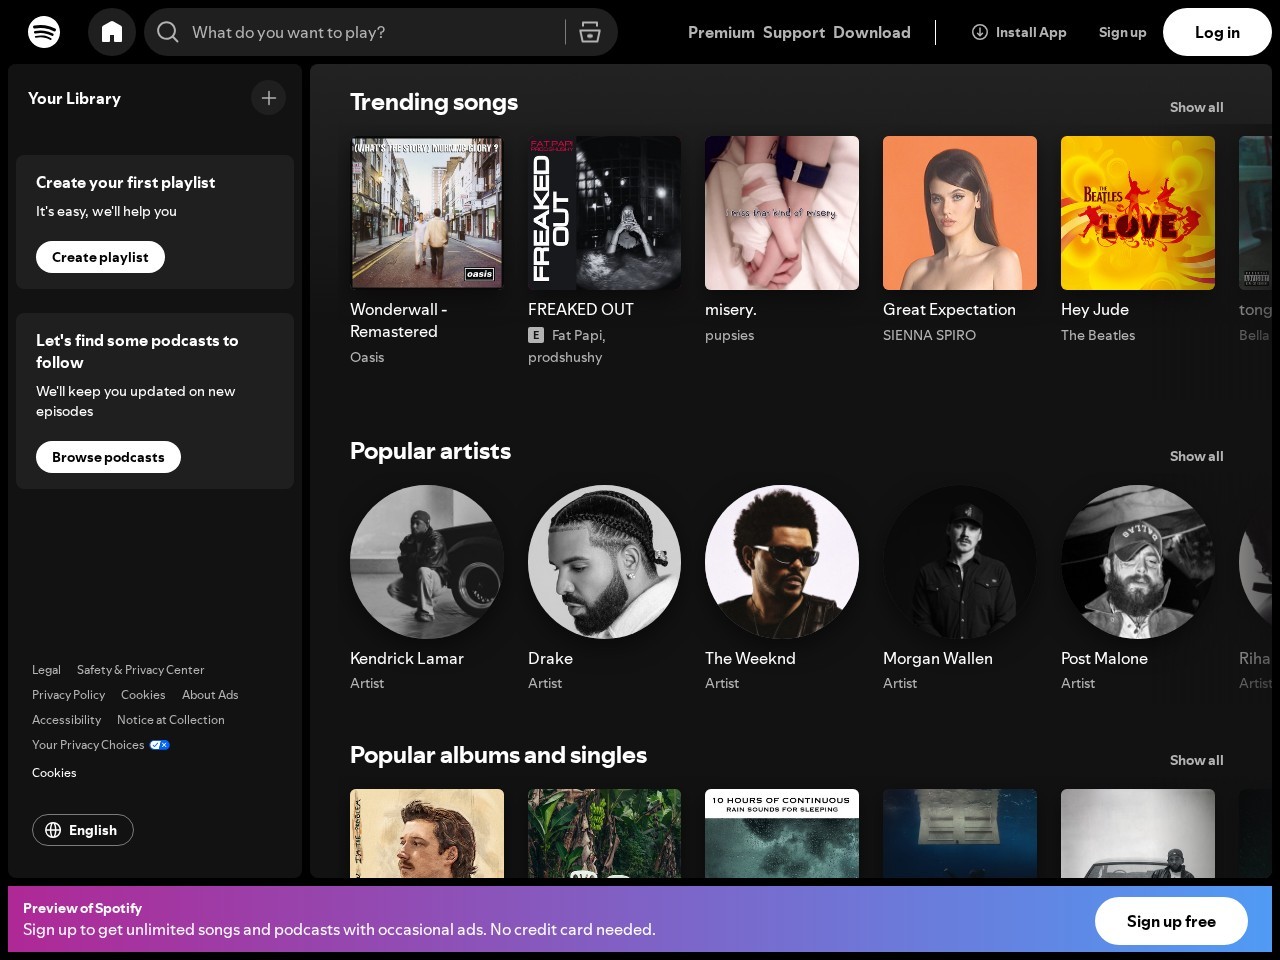The height and width of the screenshot is (960, 1280).
Task: Click the Your Library heading
Action: pyautogui.click(x=74, y=98)
